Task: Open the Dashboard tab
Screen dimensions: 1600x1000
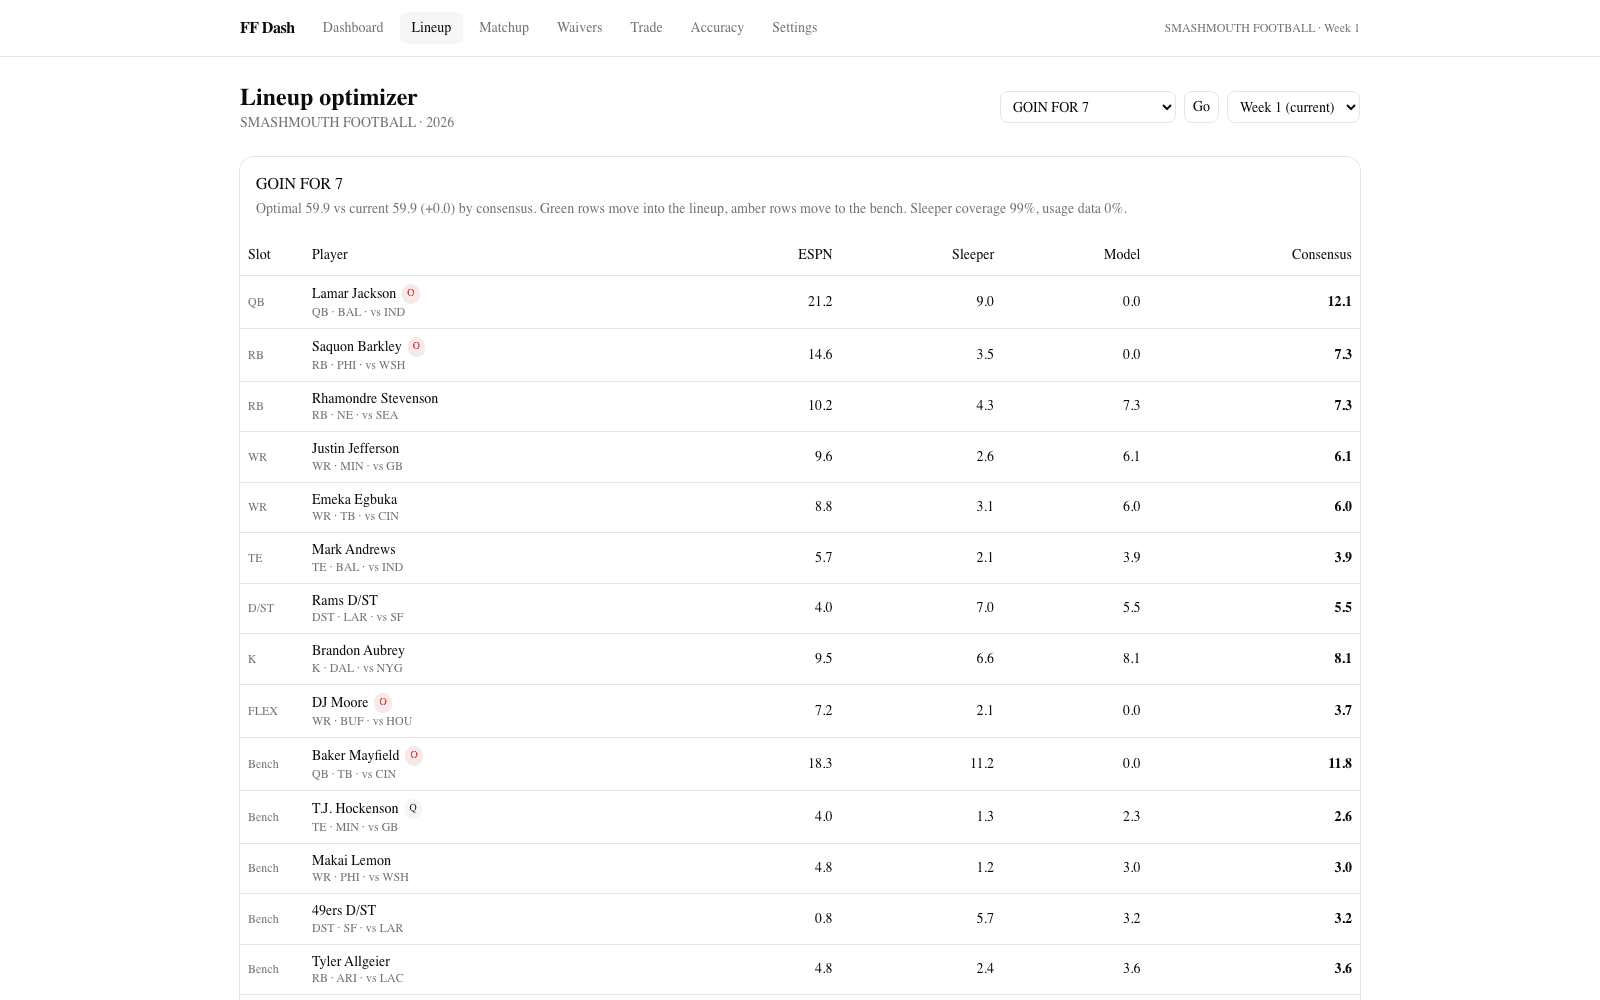Action: coord(353,28)
